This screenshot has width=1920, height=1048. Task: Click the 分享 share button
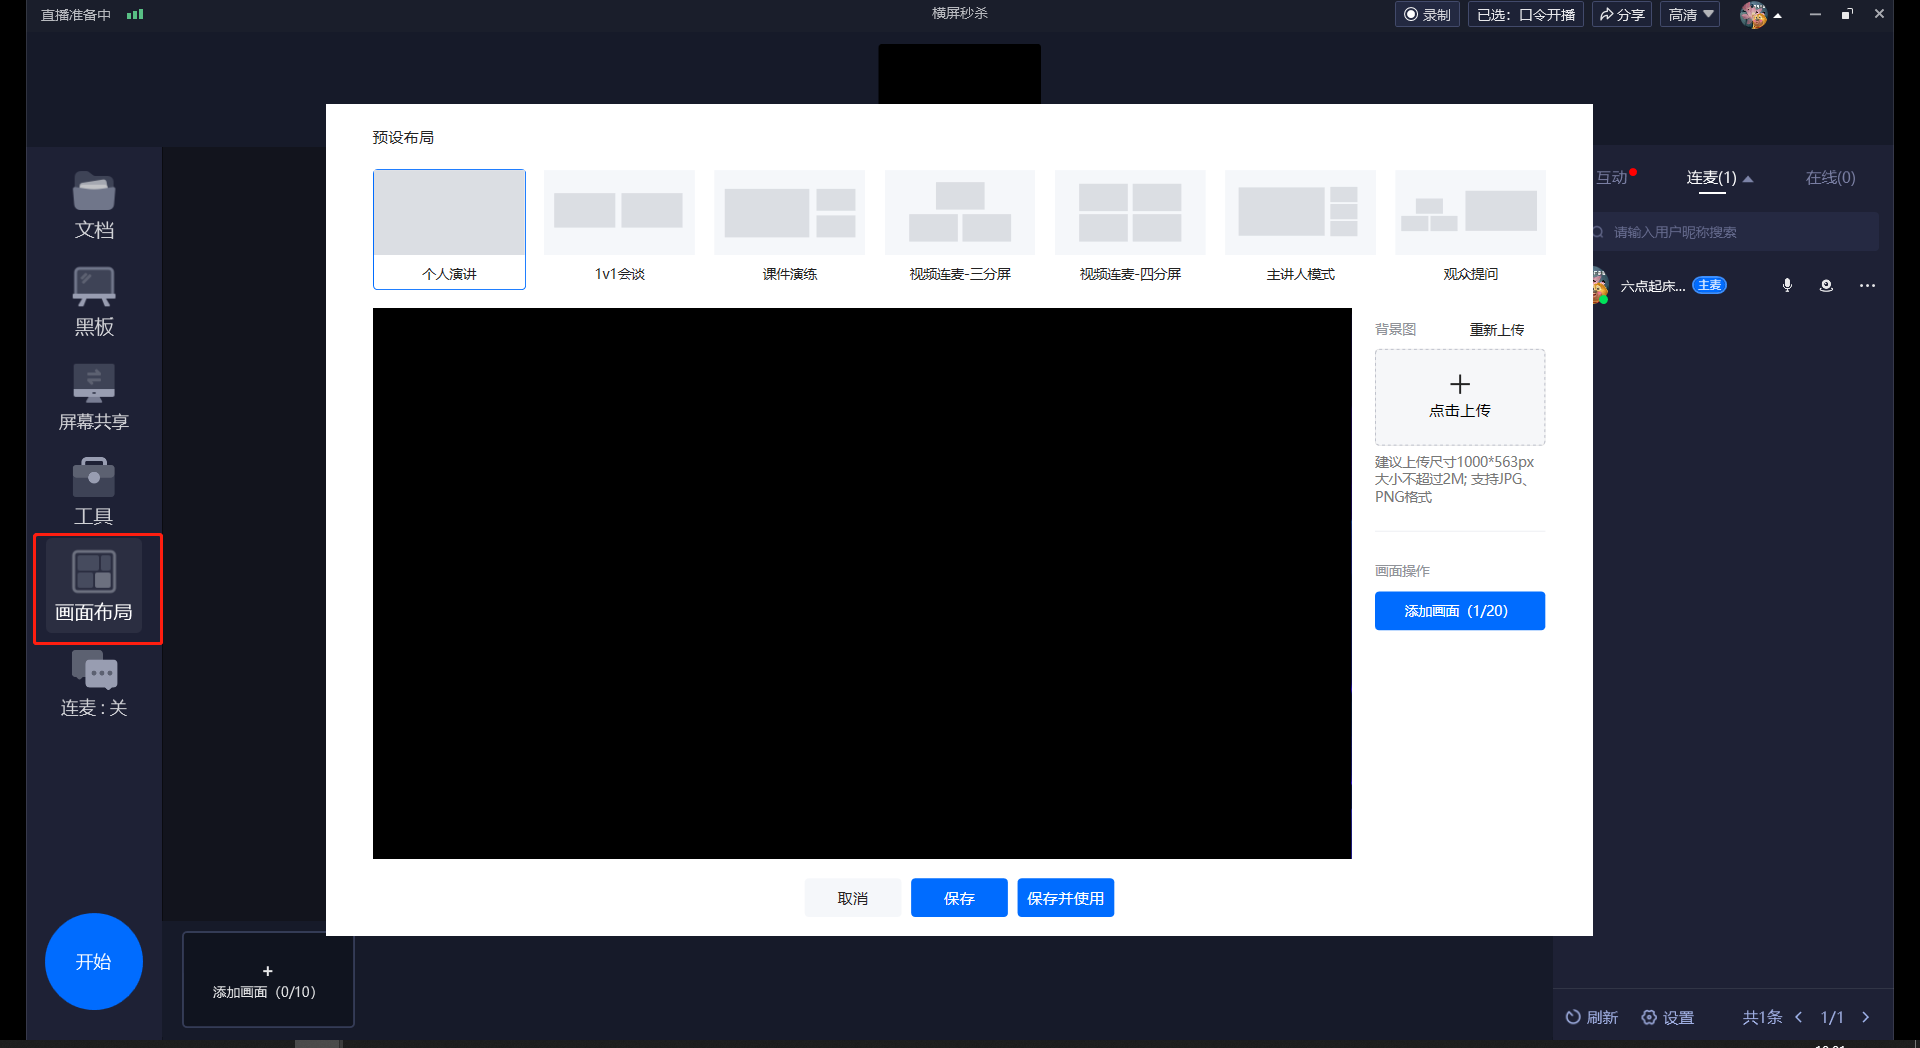click(x=1622, y=15)
